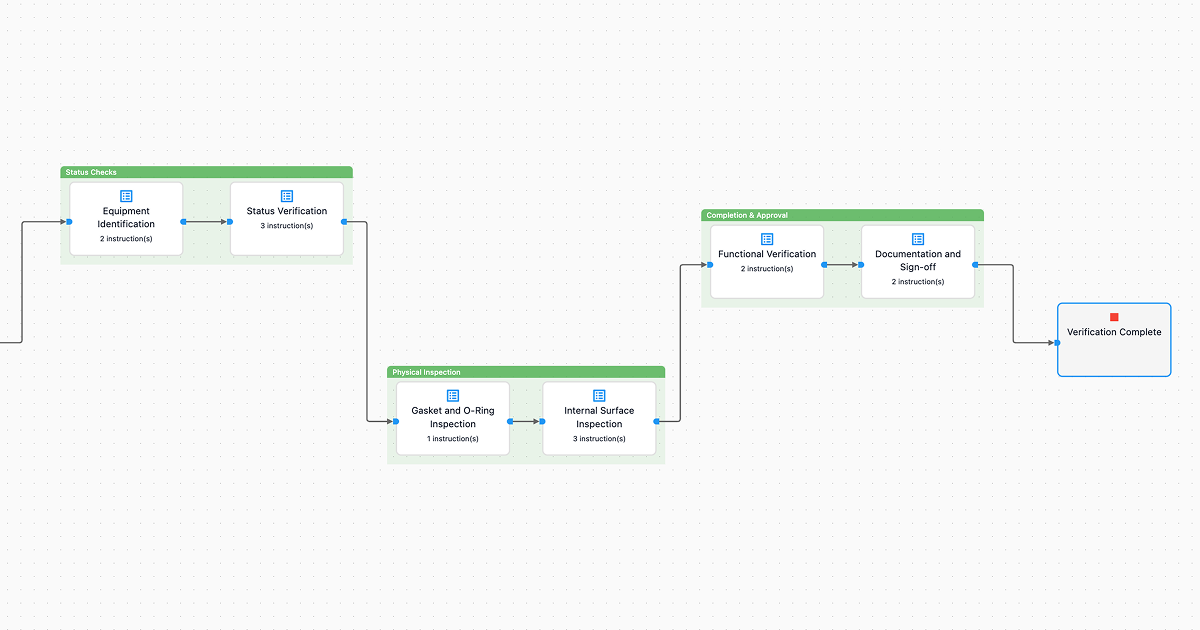
Task: Select the Completion & Approval group header
Action: pos(842,215)
